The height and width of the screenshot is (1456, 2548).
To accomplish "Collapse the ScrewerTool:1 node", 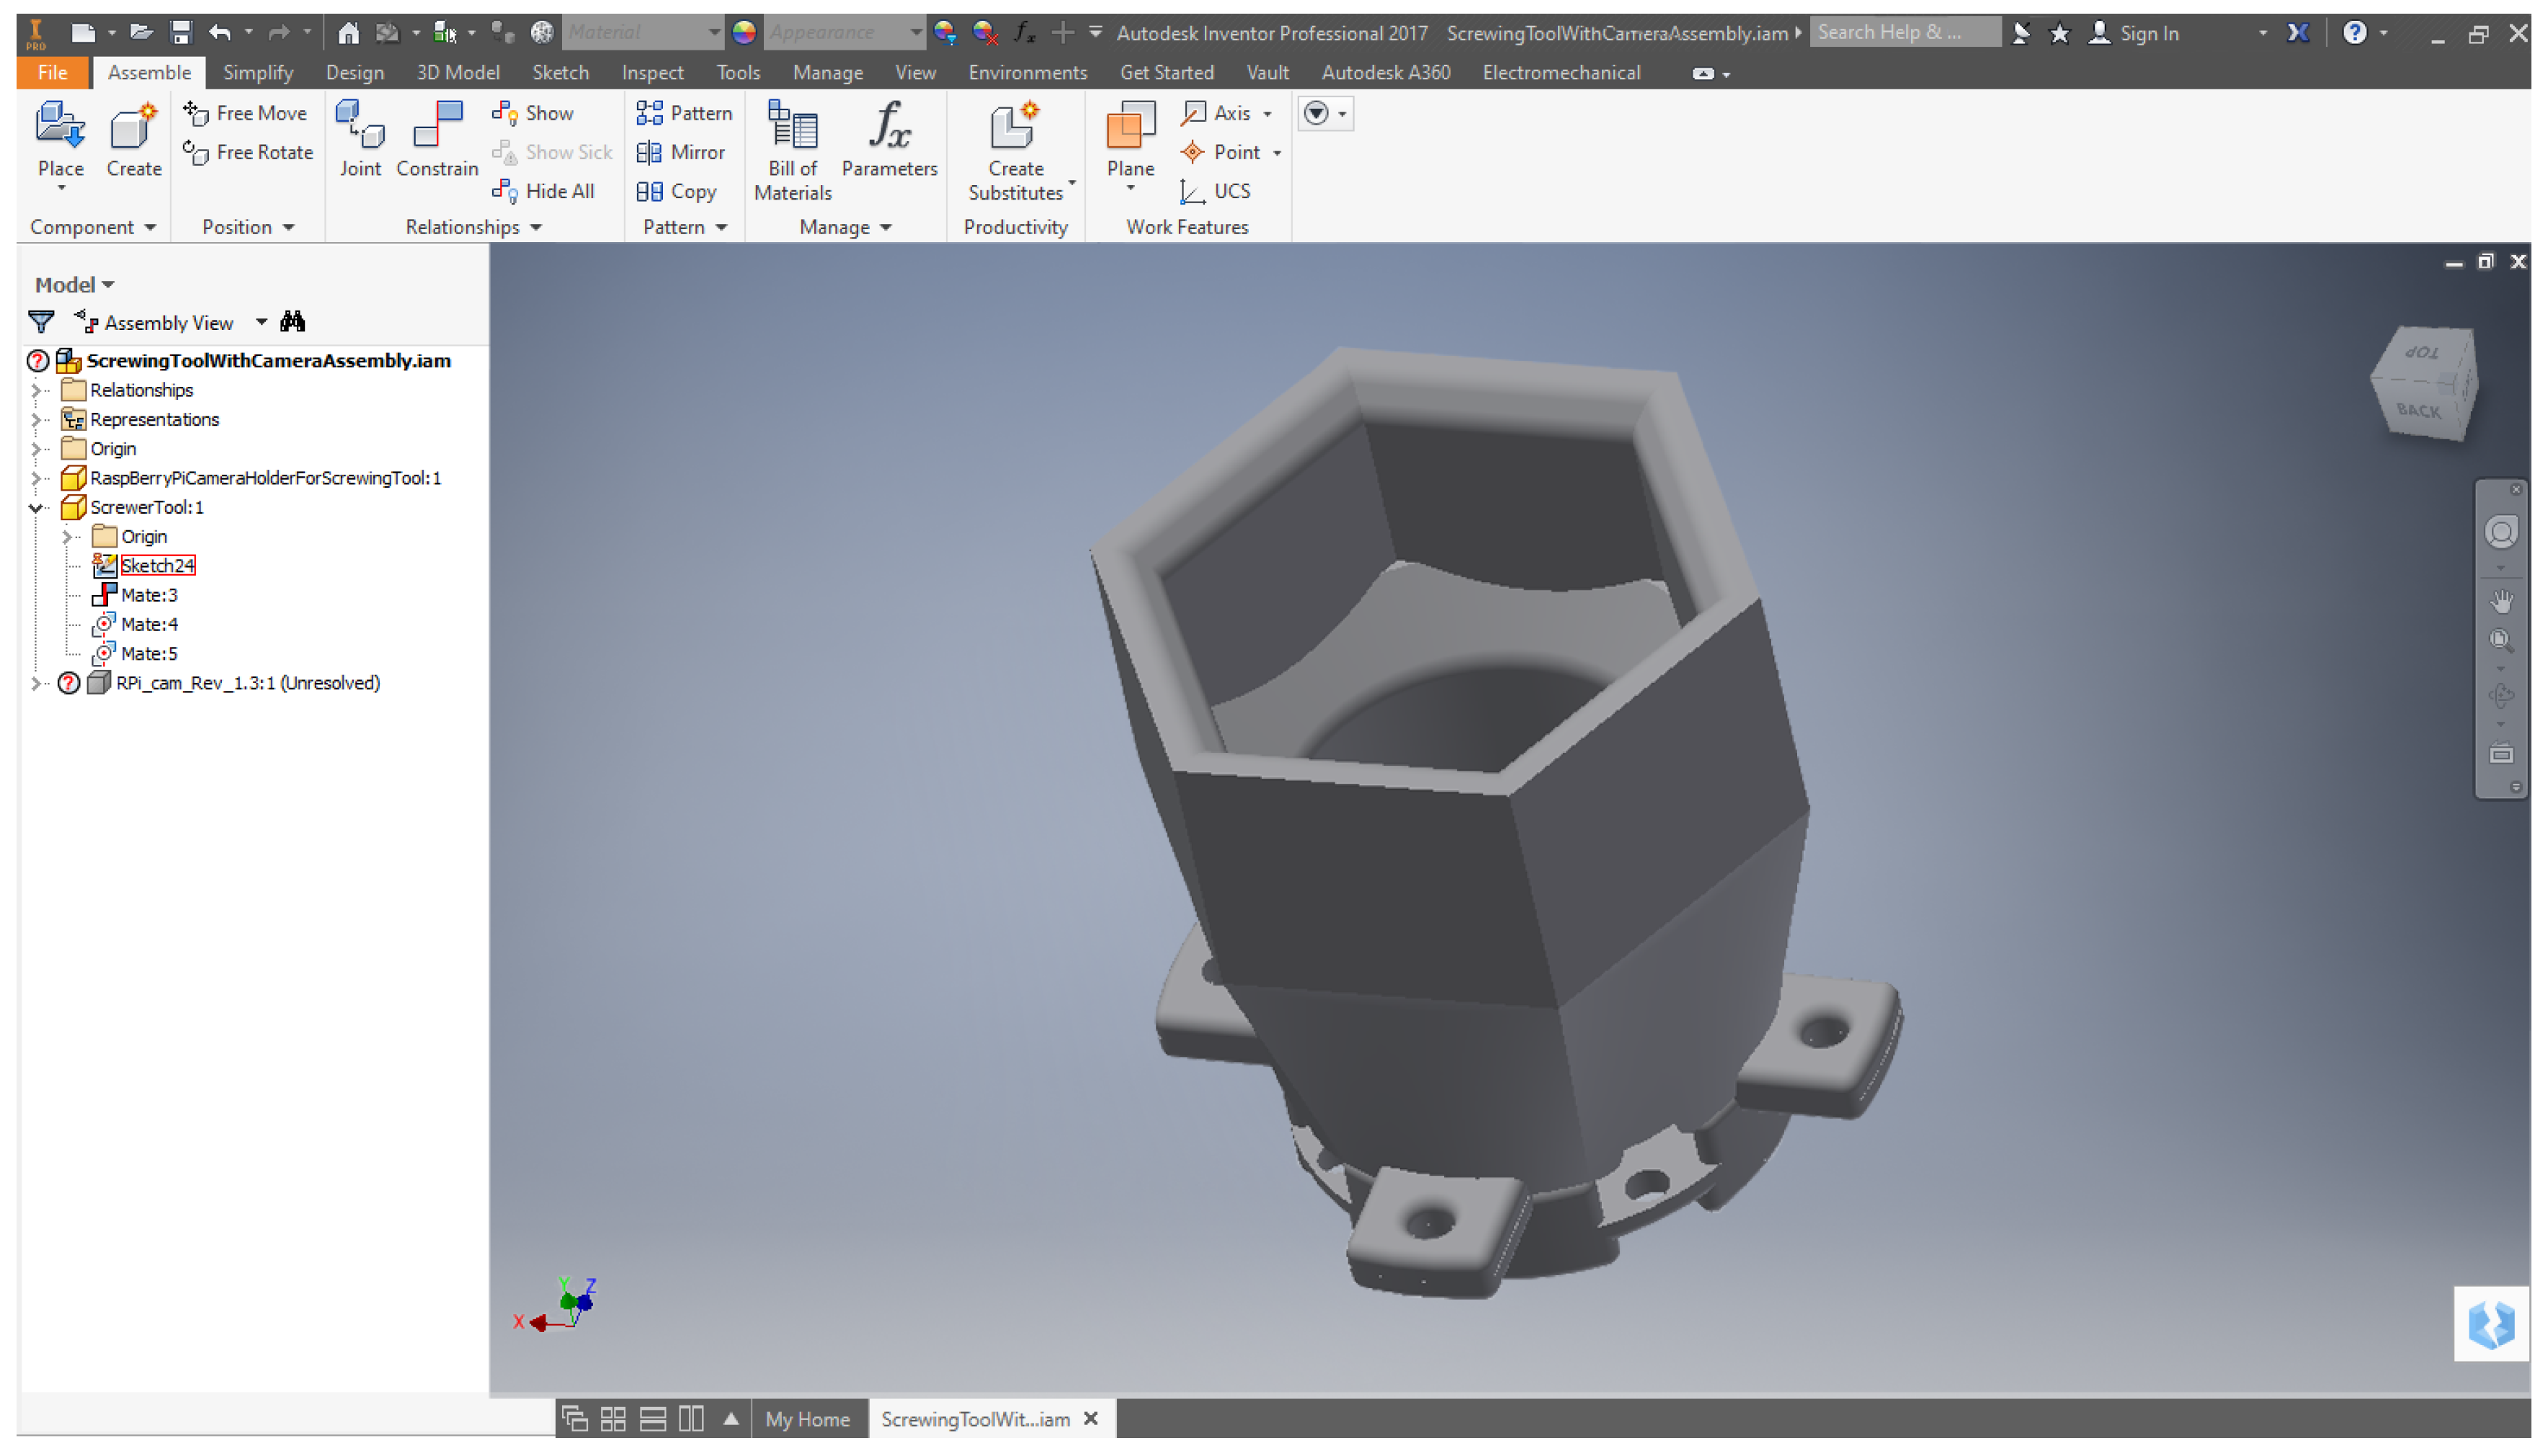I will pyautogui.click(x=37, y=508).
